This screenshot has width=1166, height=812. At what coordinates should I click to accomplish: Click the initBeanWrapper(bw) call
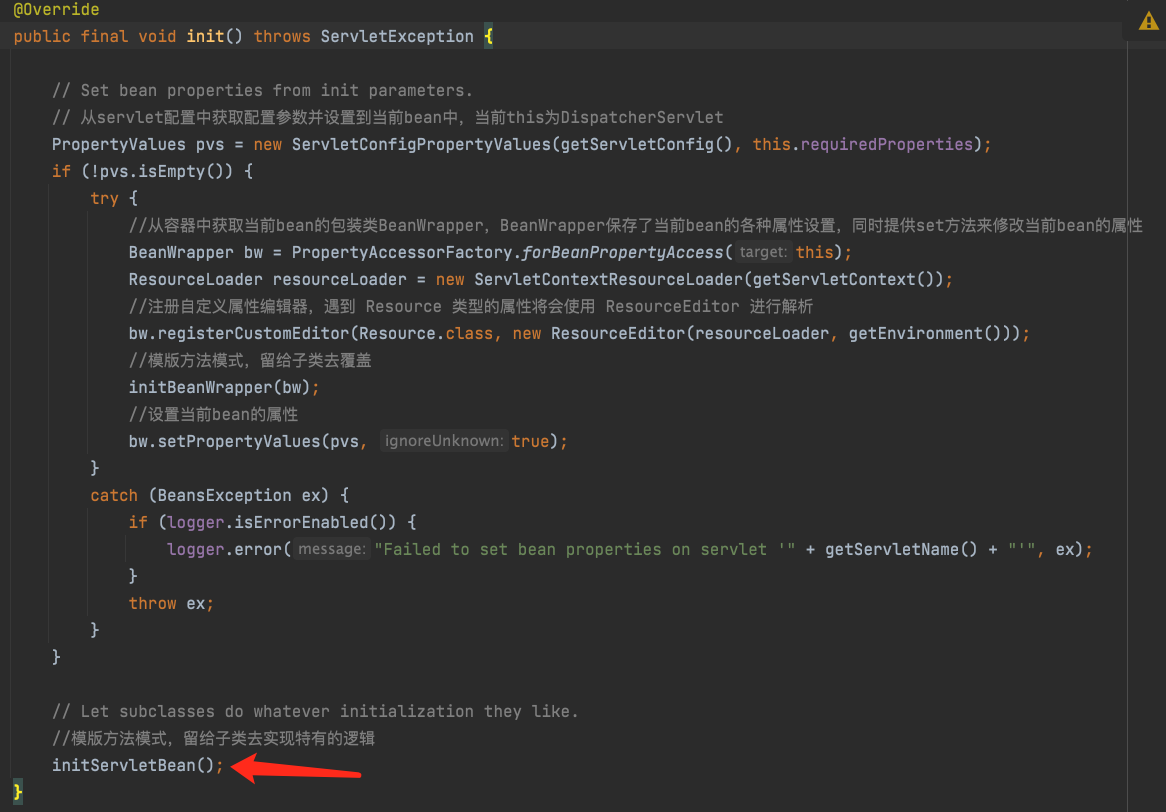point(219,387)
